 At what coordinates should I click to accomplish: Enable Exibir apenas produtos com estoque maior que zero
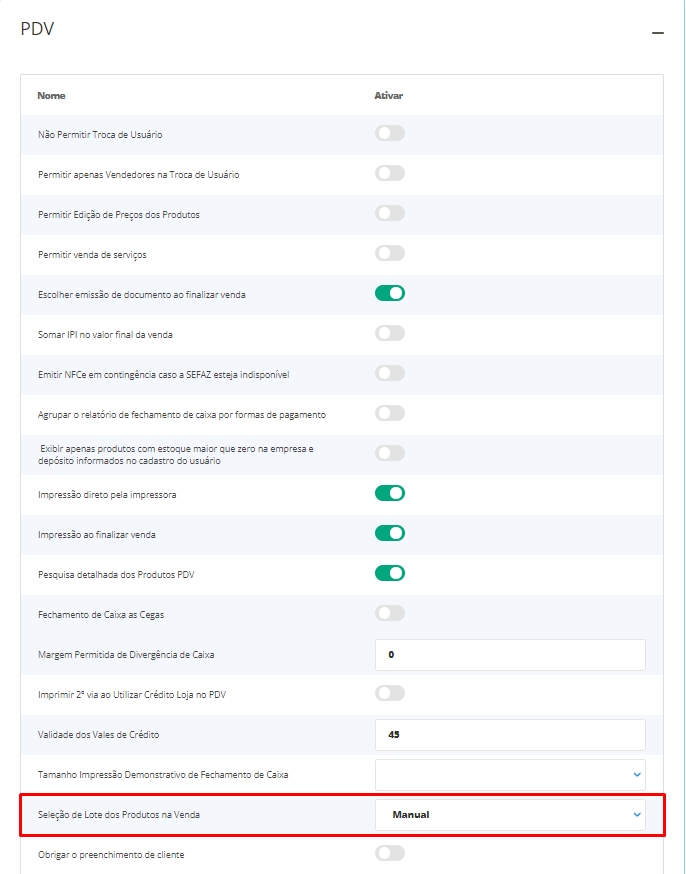click(390, 453)
